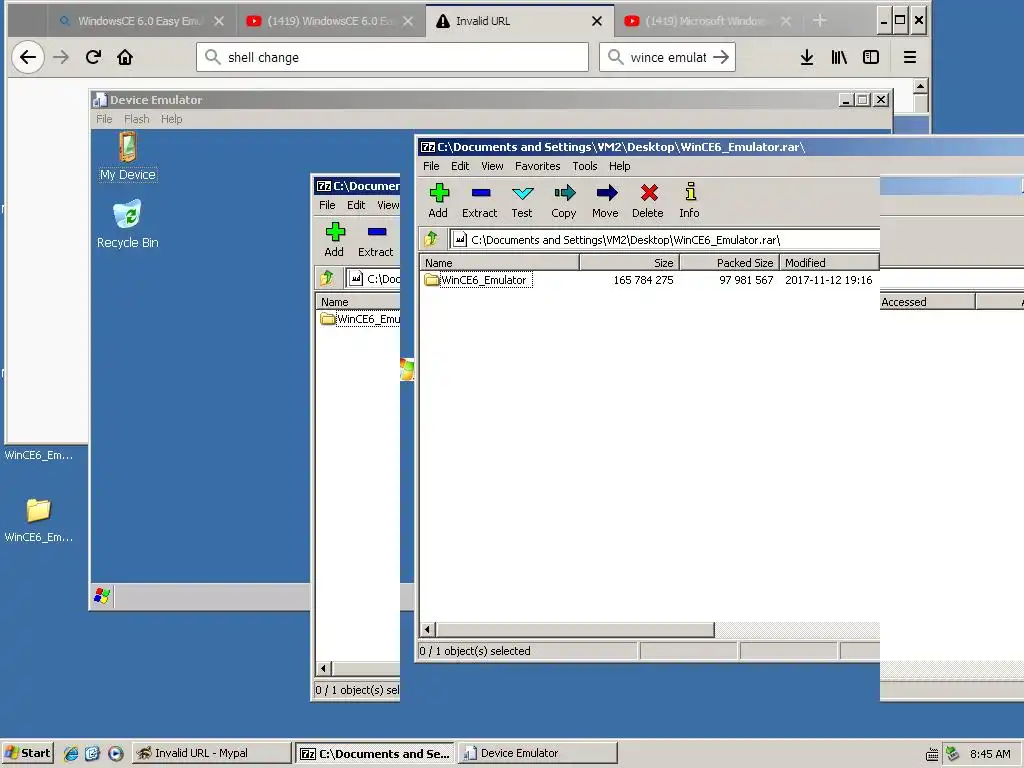Open Help menu in front 7-Zip window
This screenshot has height=768, width=1024.
[620, 166]
